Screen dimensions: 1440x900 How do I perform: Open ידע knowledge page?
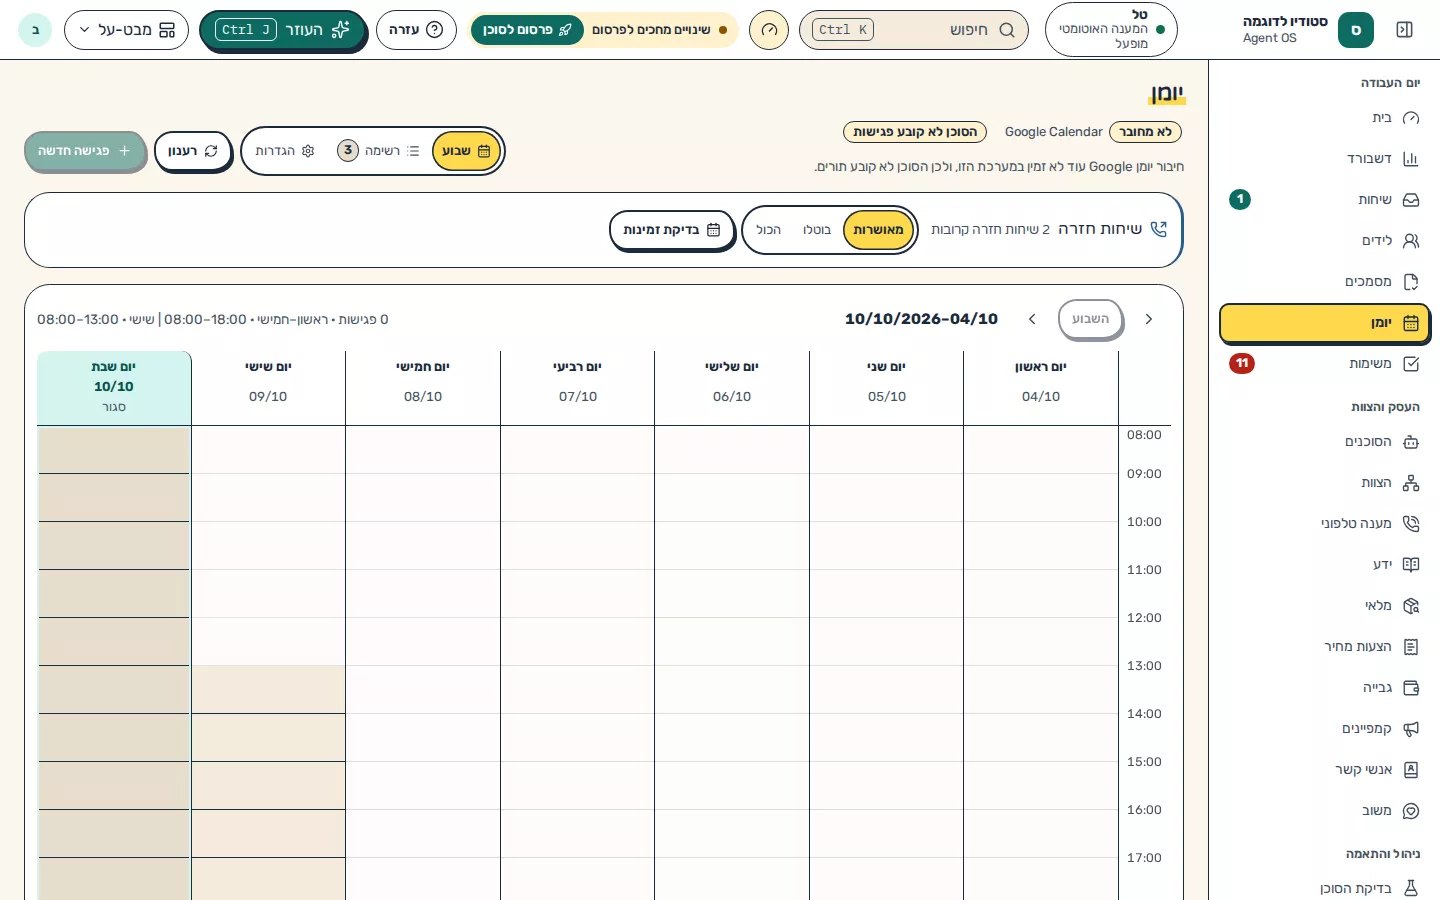[x=1324, y=565]
